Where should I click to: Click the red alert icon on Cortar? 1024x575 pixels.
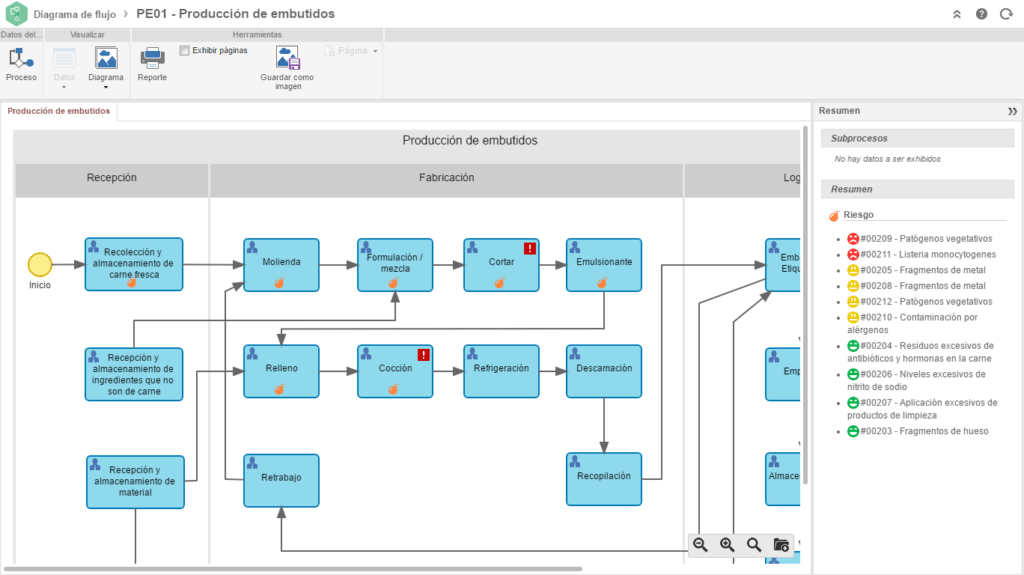[x=530, y=248]
